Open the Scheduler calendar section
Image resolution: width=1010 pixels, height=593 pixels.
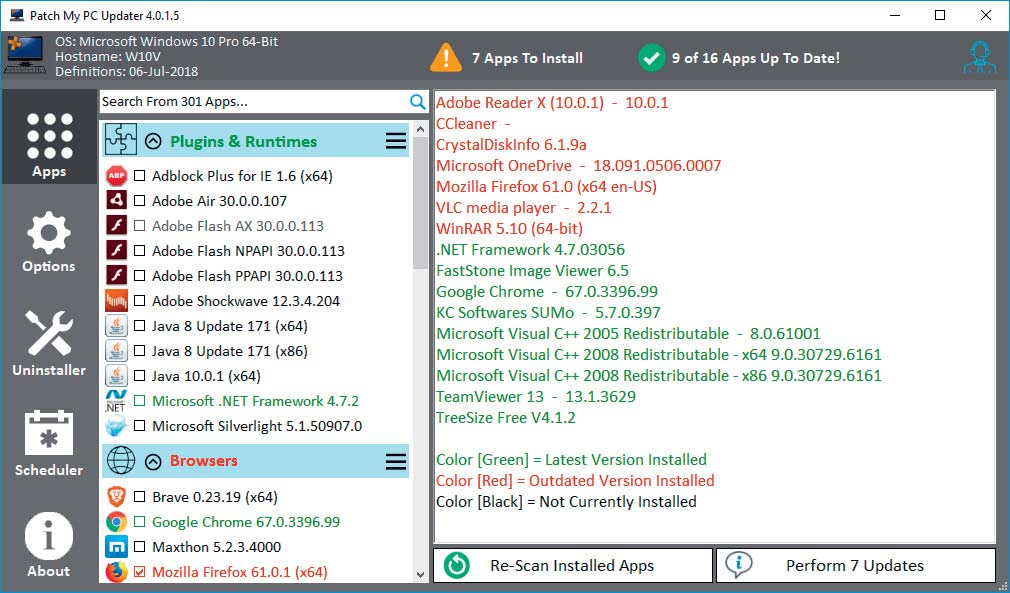[x=49, y=443]
